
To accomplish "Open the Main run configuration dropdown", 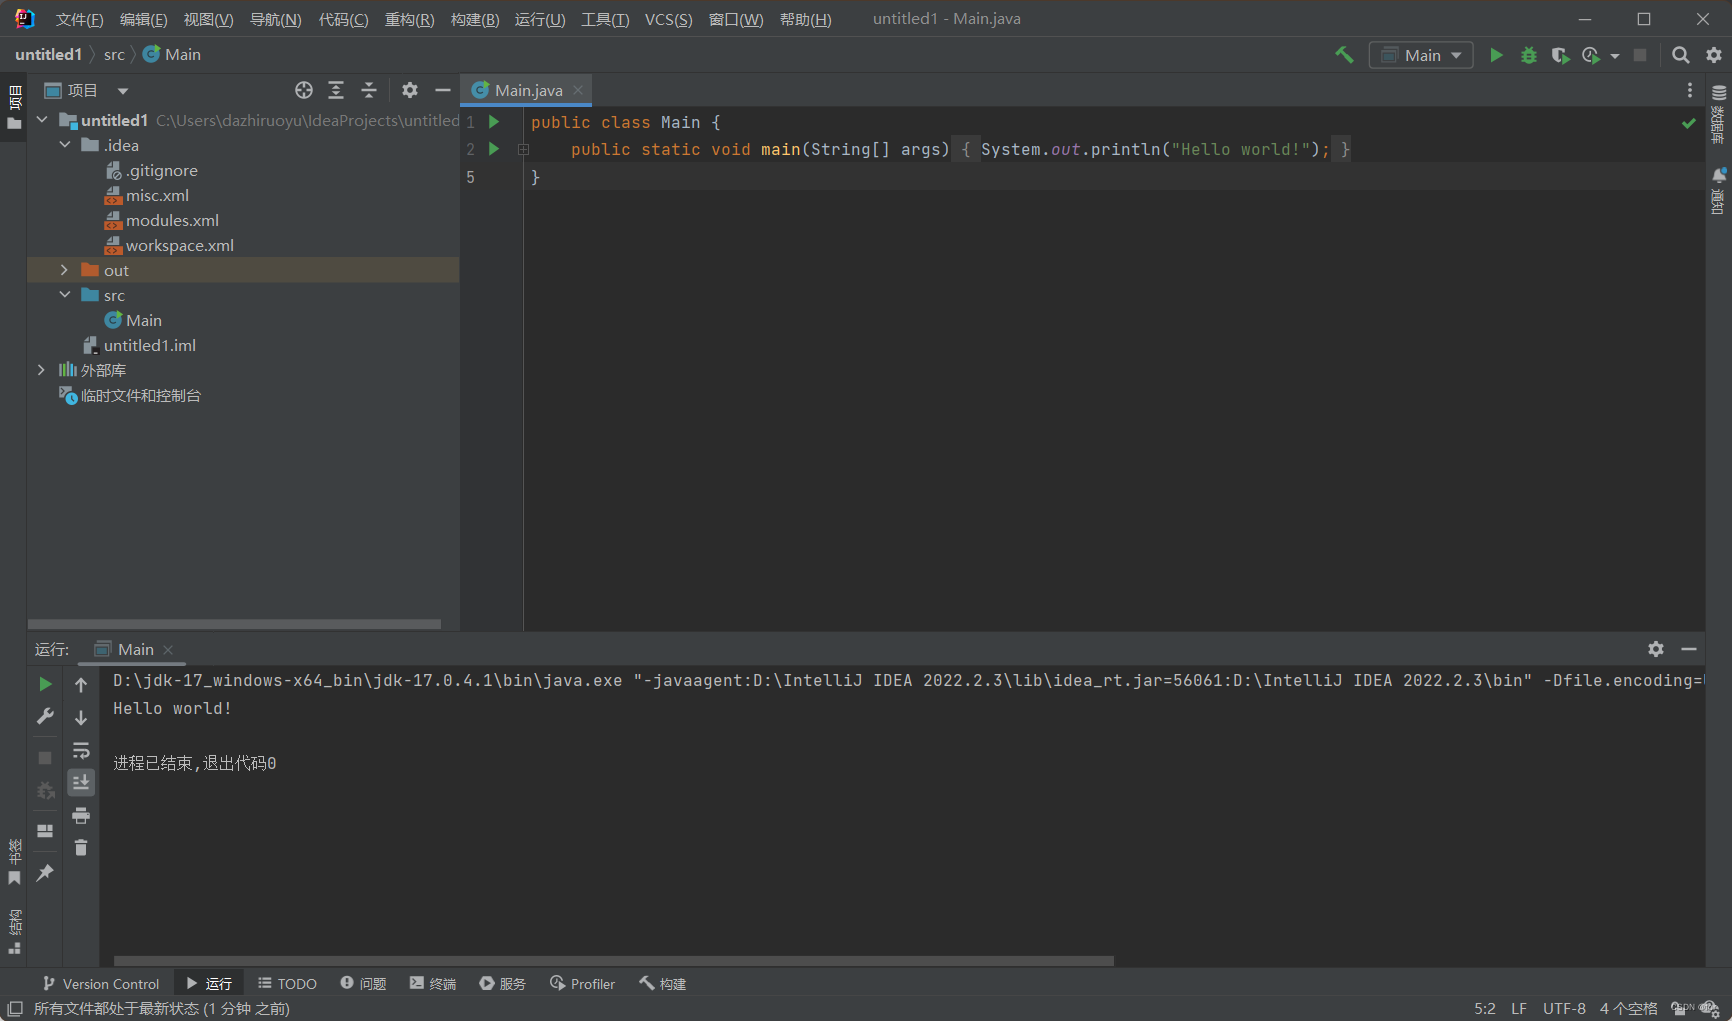I will tap(1421, 55).
